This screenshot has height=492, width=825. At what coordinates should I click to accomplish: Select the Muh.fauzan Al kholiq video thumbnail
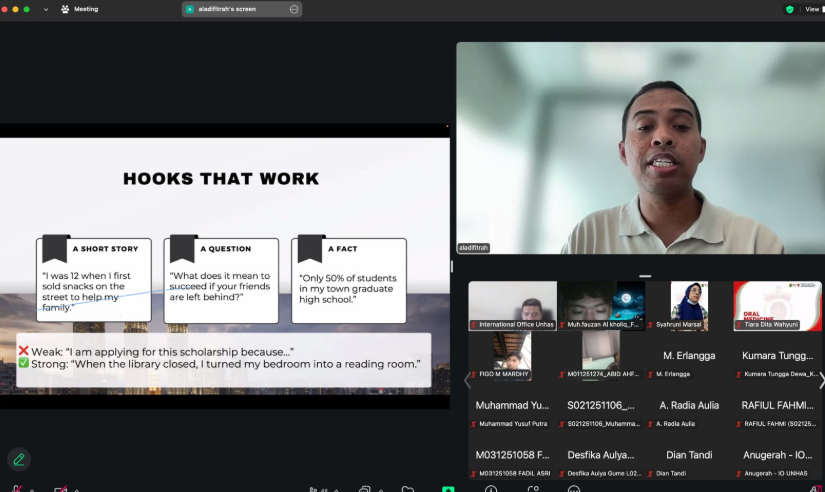(600, 305)
